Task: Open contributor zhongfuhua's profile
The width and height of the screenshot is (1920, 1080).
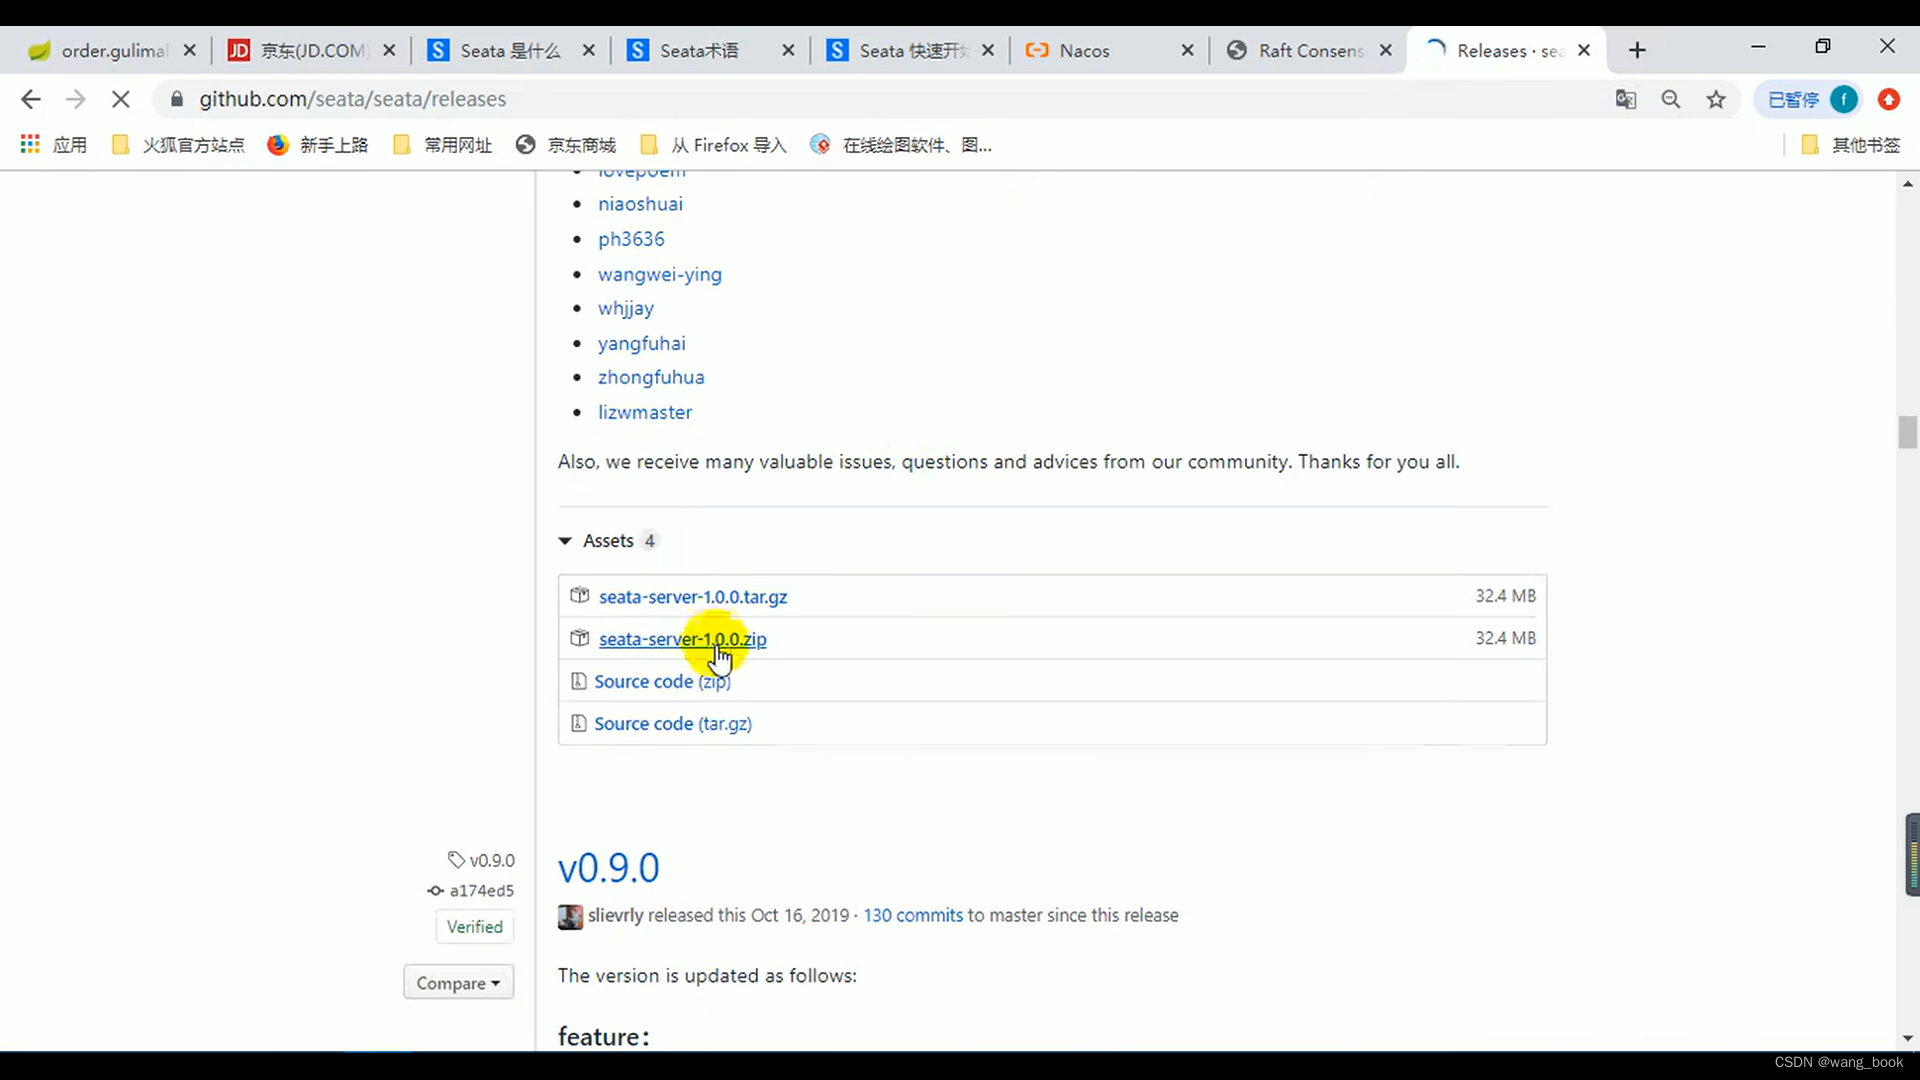Action: click(x=651, y=377)
